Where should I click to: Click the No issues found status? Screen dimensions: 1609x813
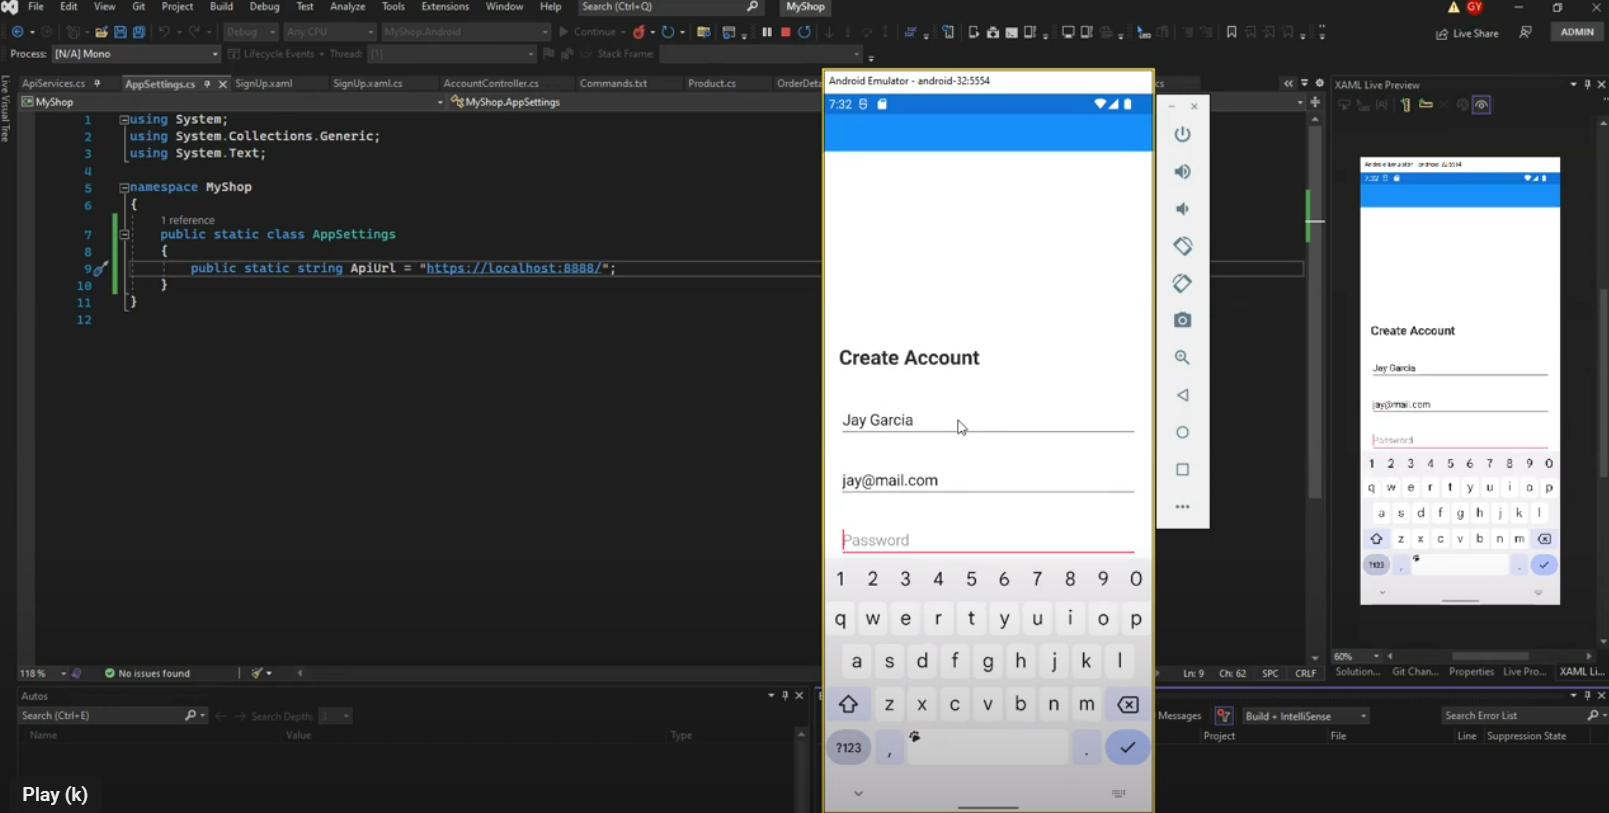[x=147, y=673]
